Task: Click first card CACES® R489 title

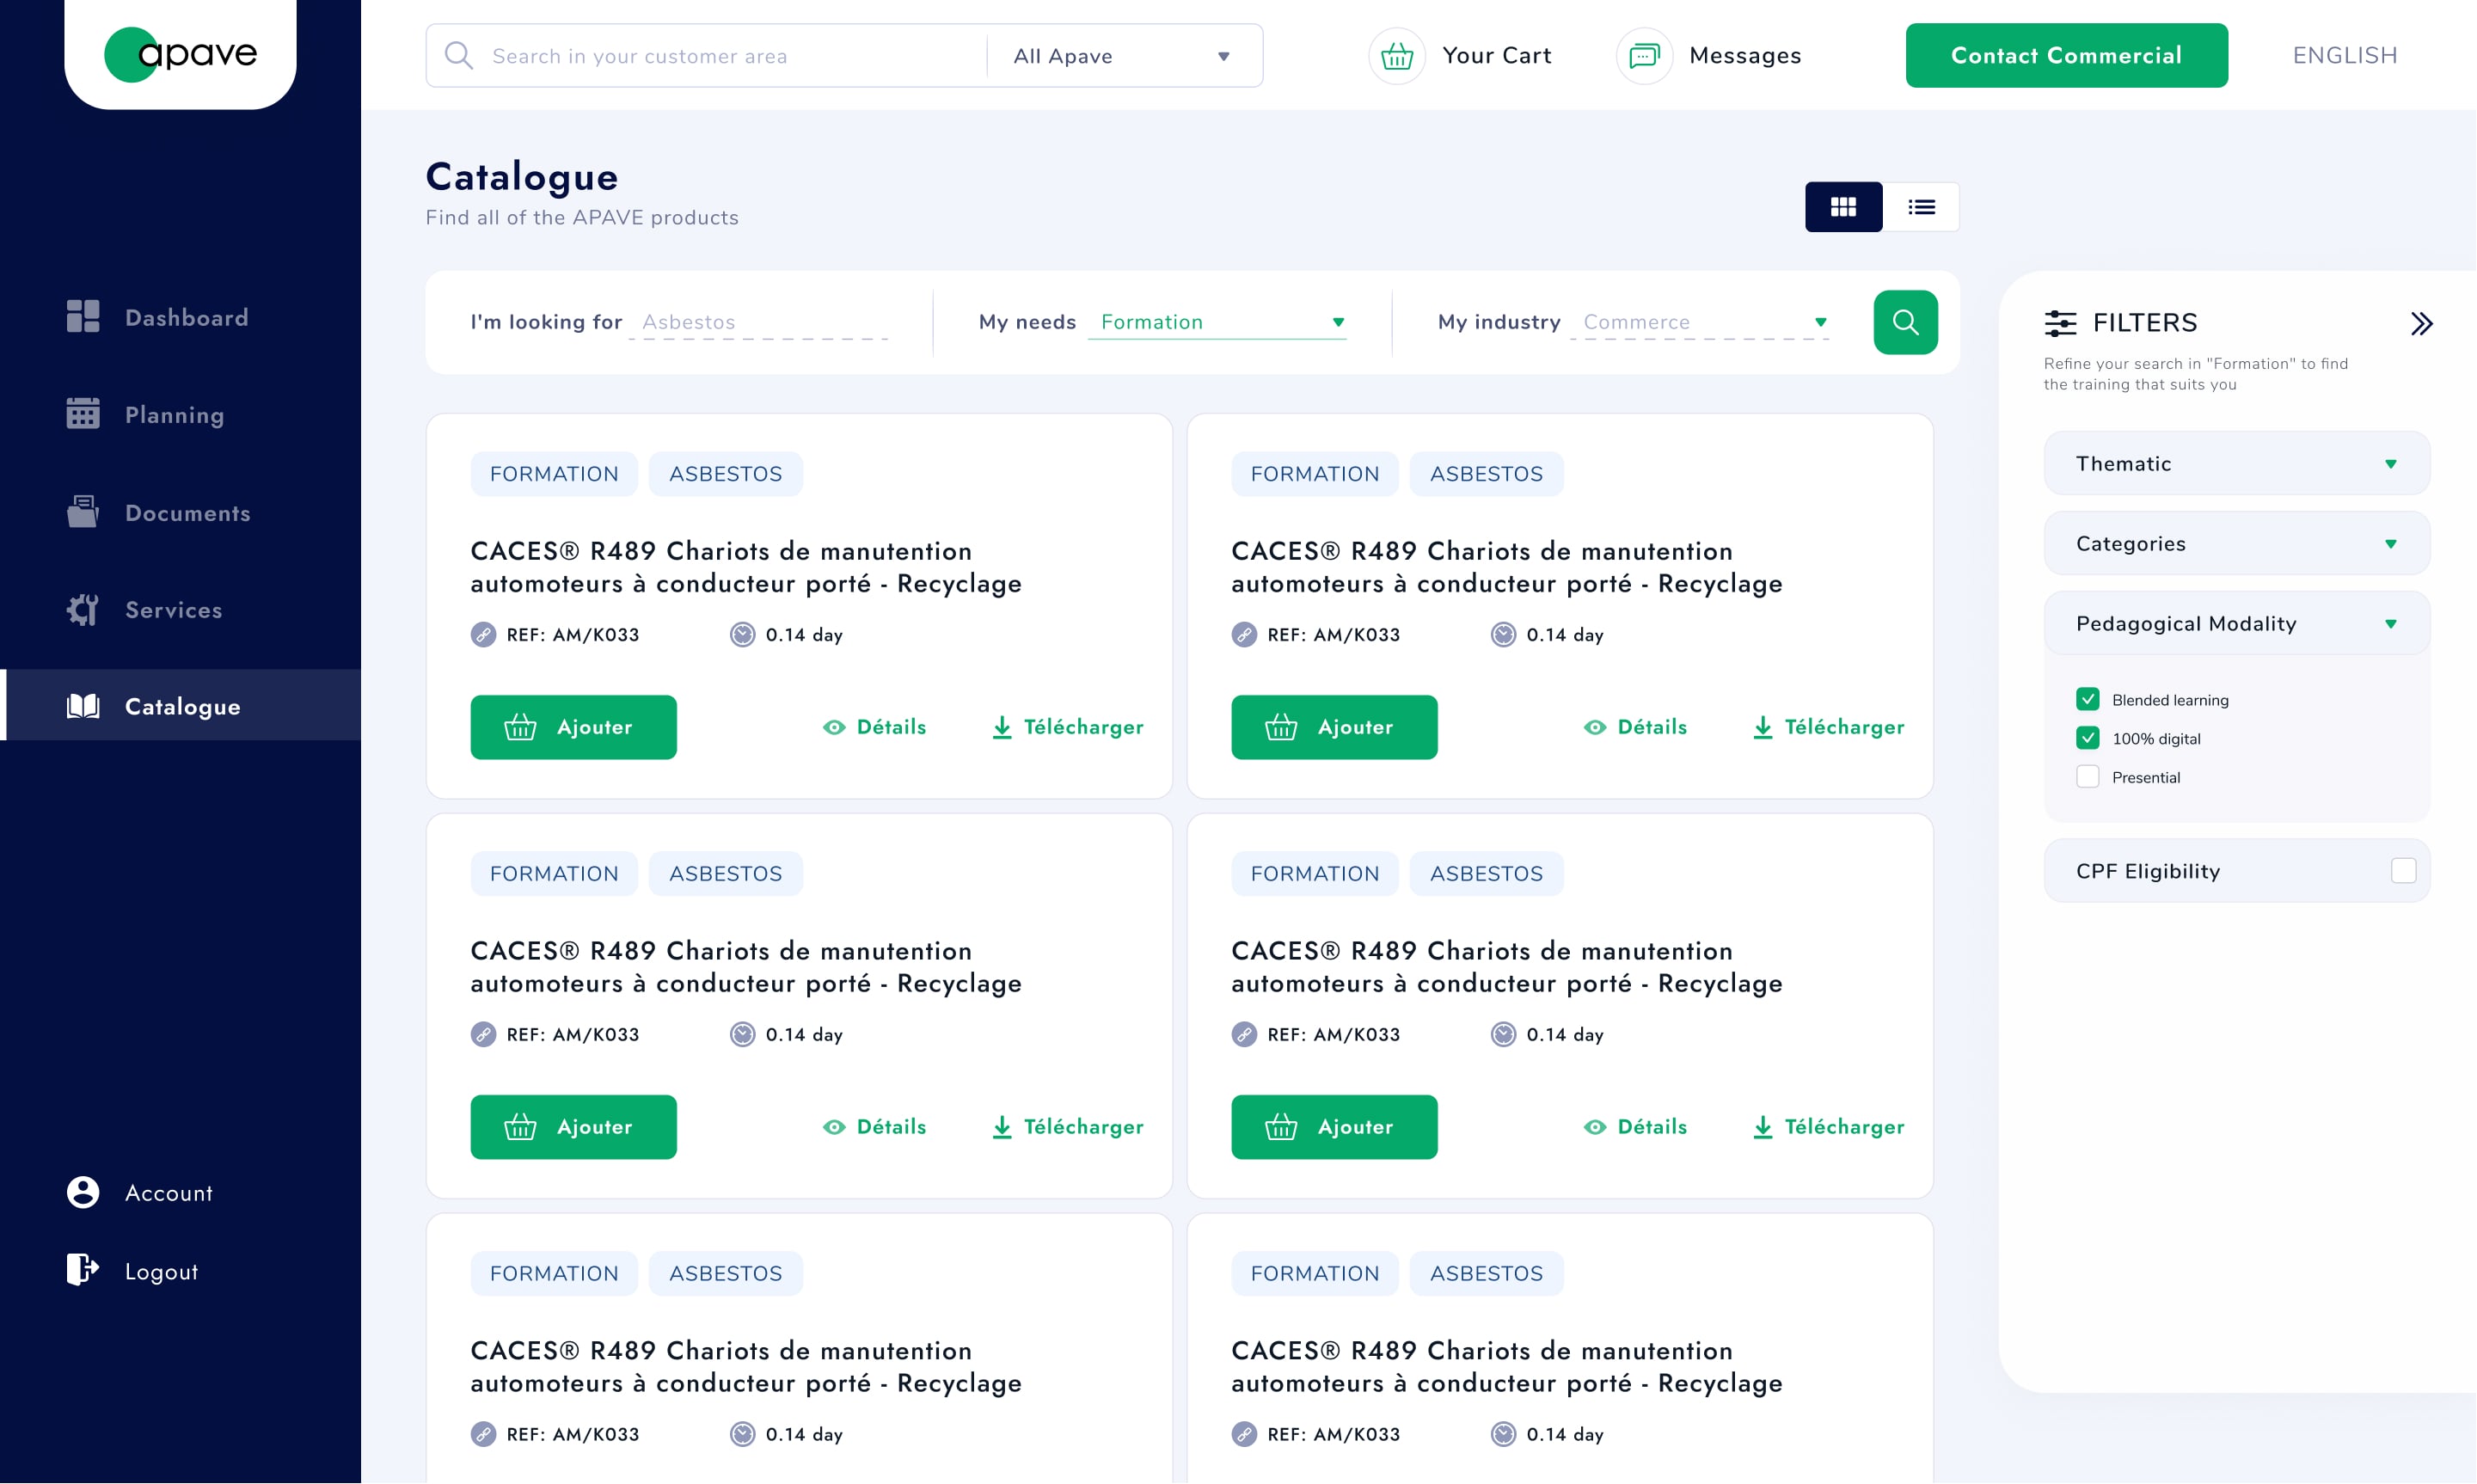Action: (746, 567)
